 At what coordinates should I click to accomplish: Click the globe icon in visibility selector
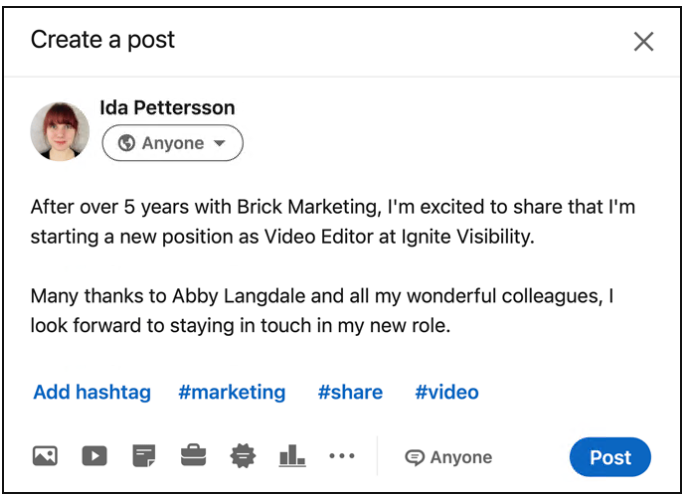126,143
